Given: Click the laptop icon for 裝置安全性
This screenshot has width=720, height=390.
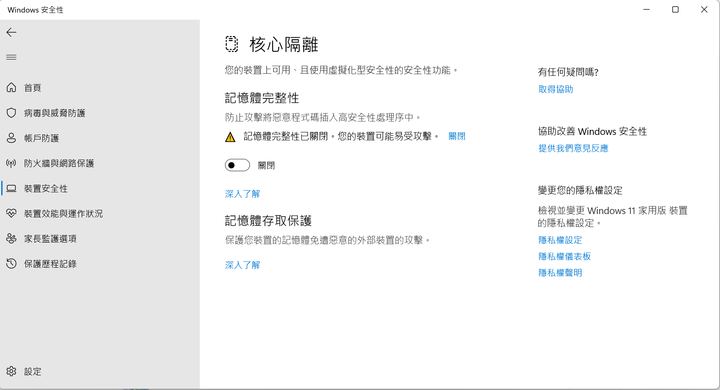Looking at the screenshot, I should (11, 188).
